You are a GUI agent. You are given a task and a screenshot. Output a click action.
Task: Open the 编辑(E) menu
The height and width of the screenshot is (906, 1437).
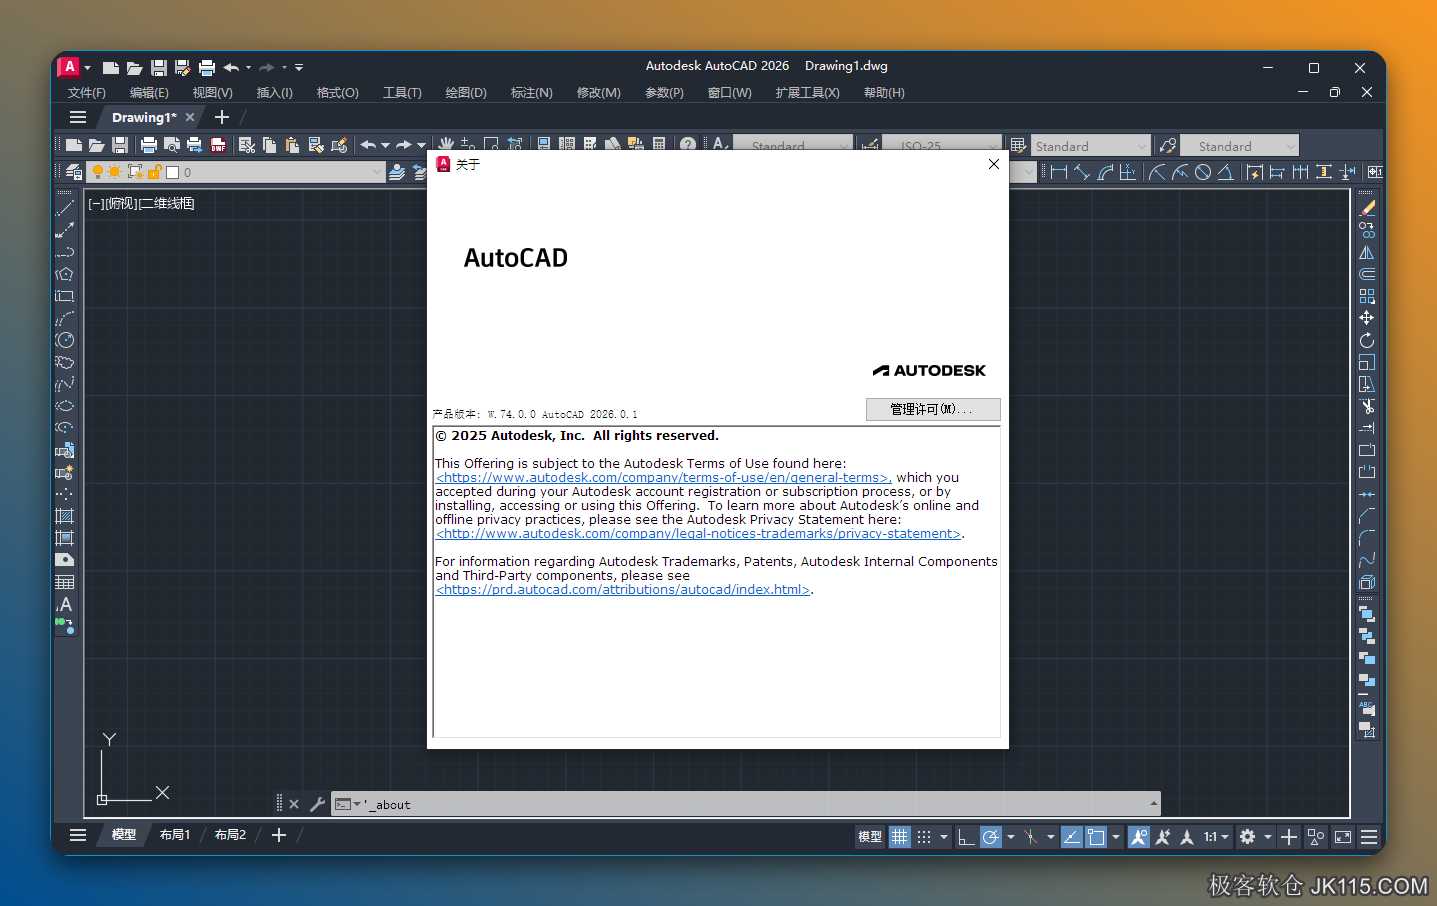149,92
